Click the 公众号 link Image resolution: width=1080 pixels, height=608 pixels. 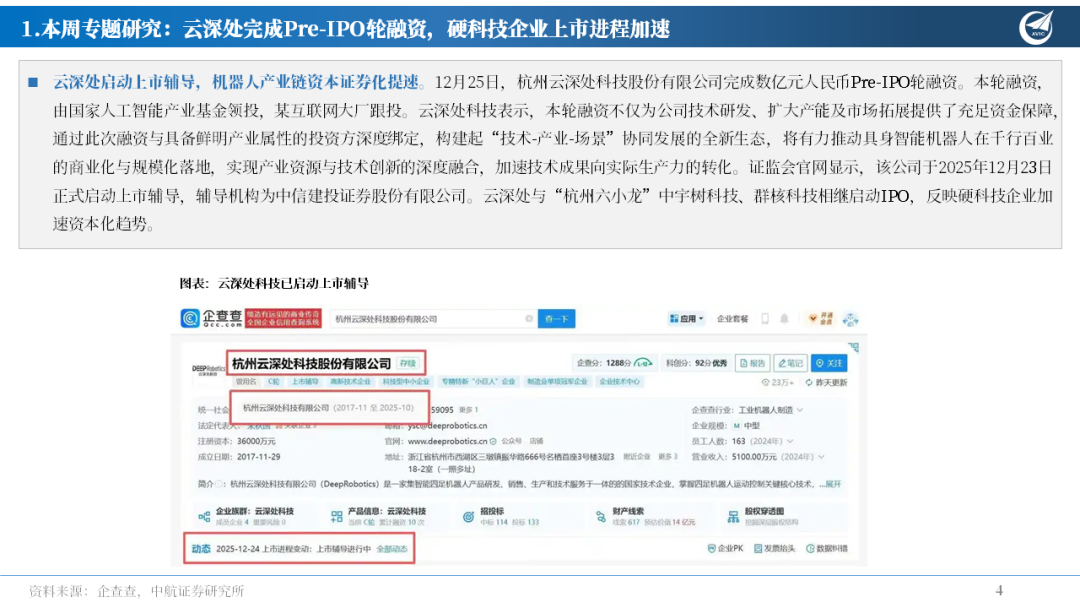pos(511,441)
